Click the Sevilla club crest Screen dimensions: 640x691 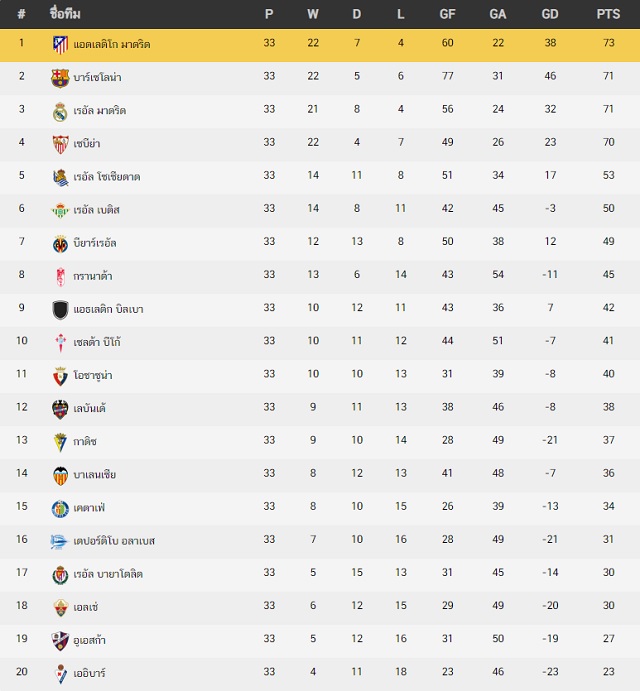pyautogui.click(x=60, y=144)
